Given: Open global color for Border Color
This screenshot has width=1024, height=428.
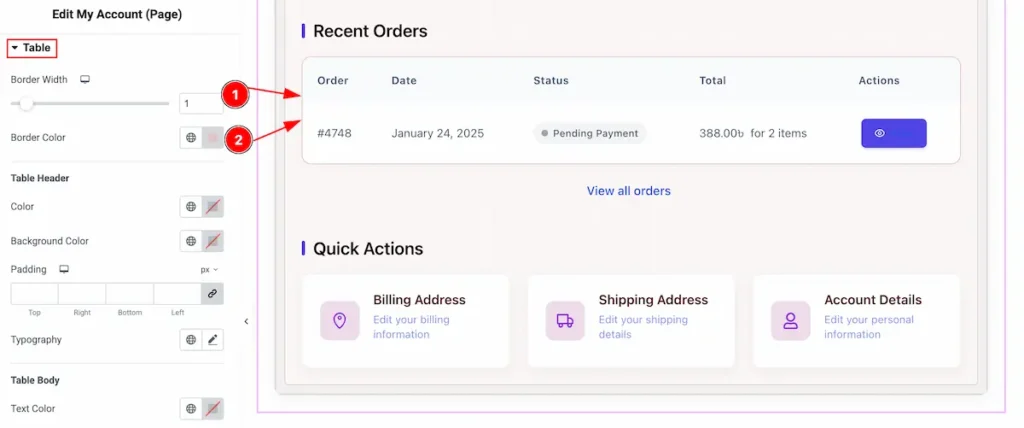Looking at the screenshot, I should [190, 138].
